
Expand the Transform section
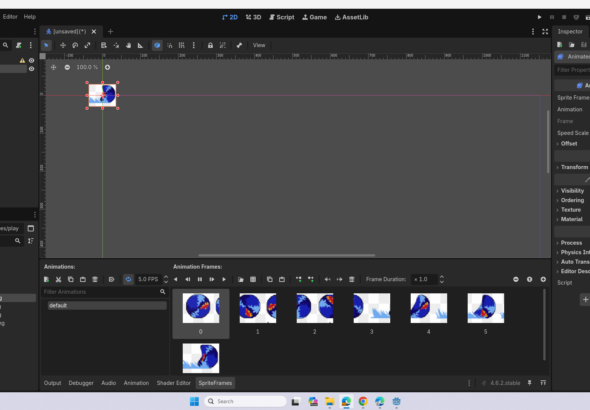pos(573,167)
